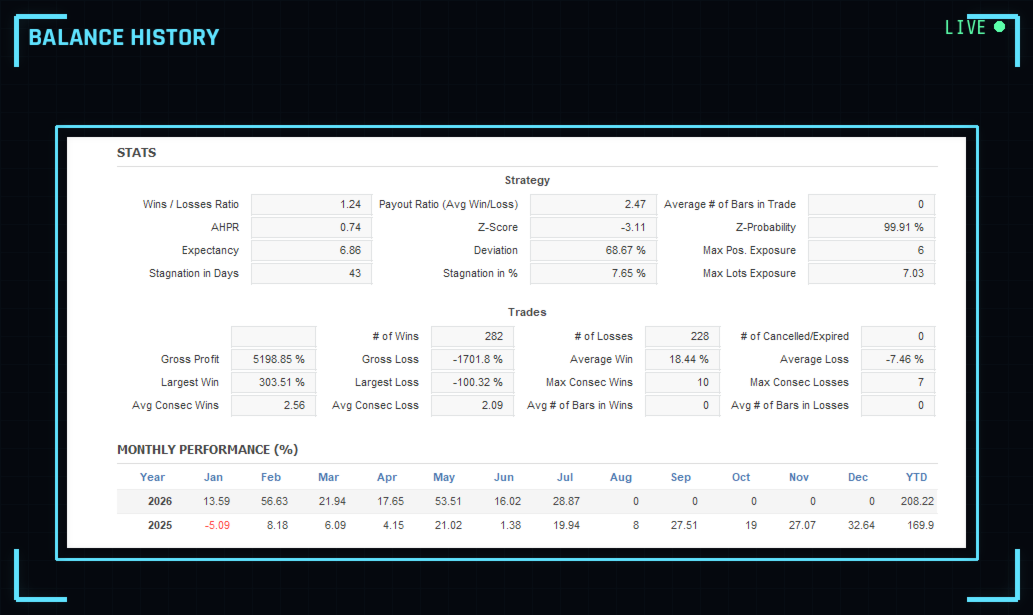1033x615 pixels.
Task: Click the # of Cancelled/Expired label
Action: [x=795, y=336]
